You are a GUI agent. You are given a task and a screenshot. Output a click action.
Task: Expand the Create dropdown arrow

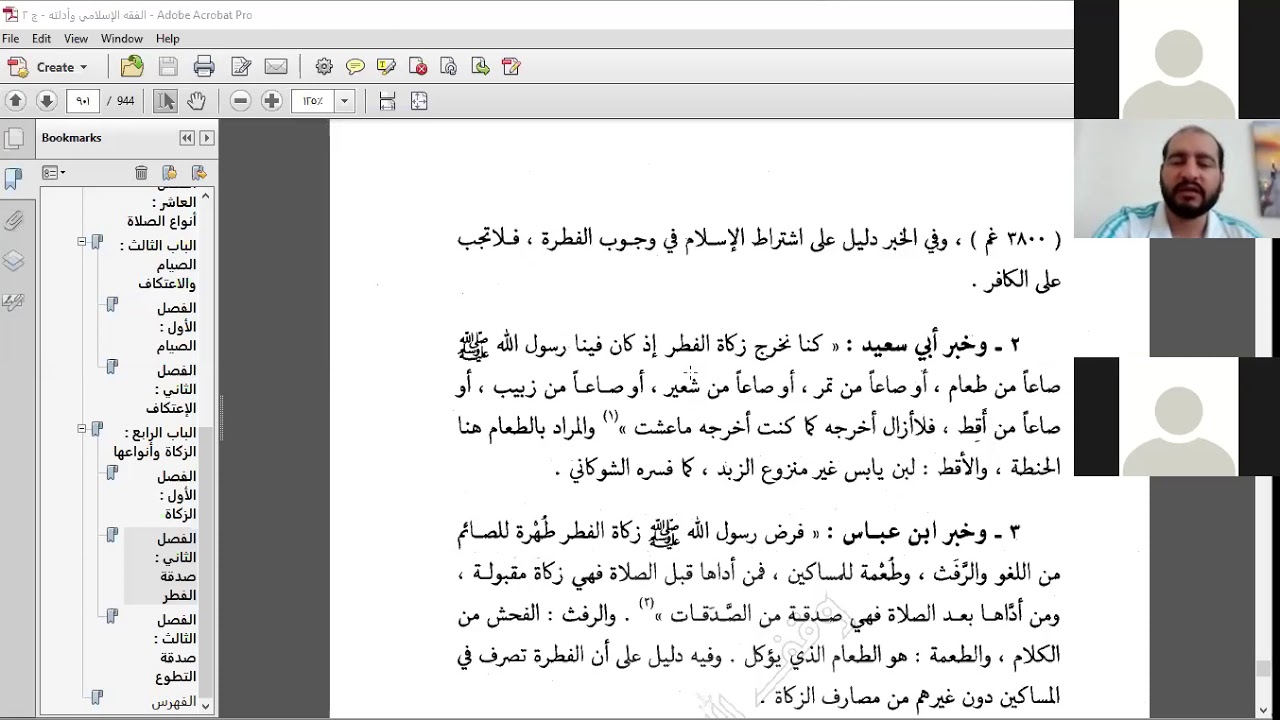tap(83, 67)
